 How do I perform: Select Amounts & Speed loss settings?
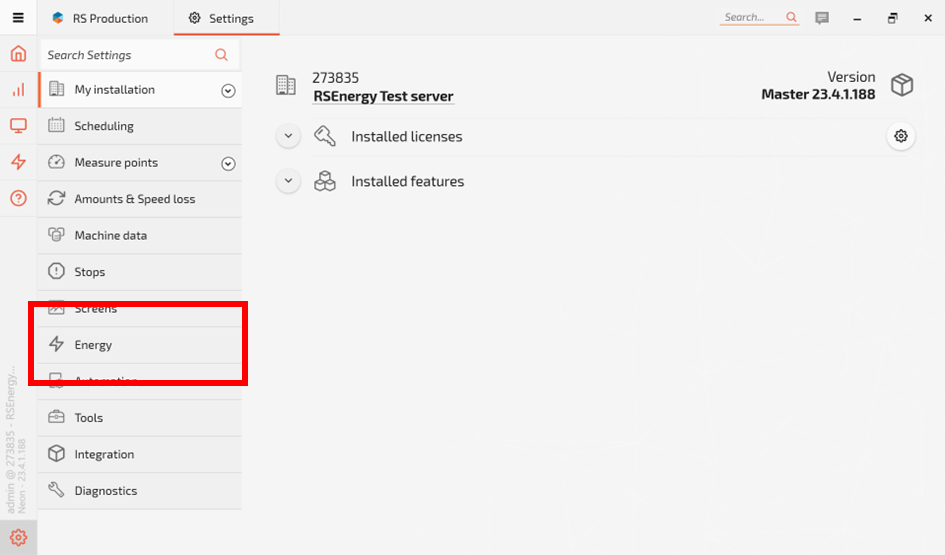point(134,199)
